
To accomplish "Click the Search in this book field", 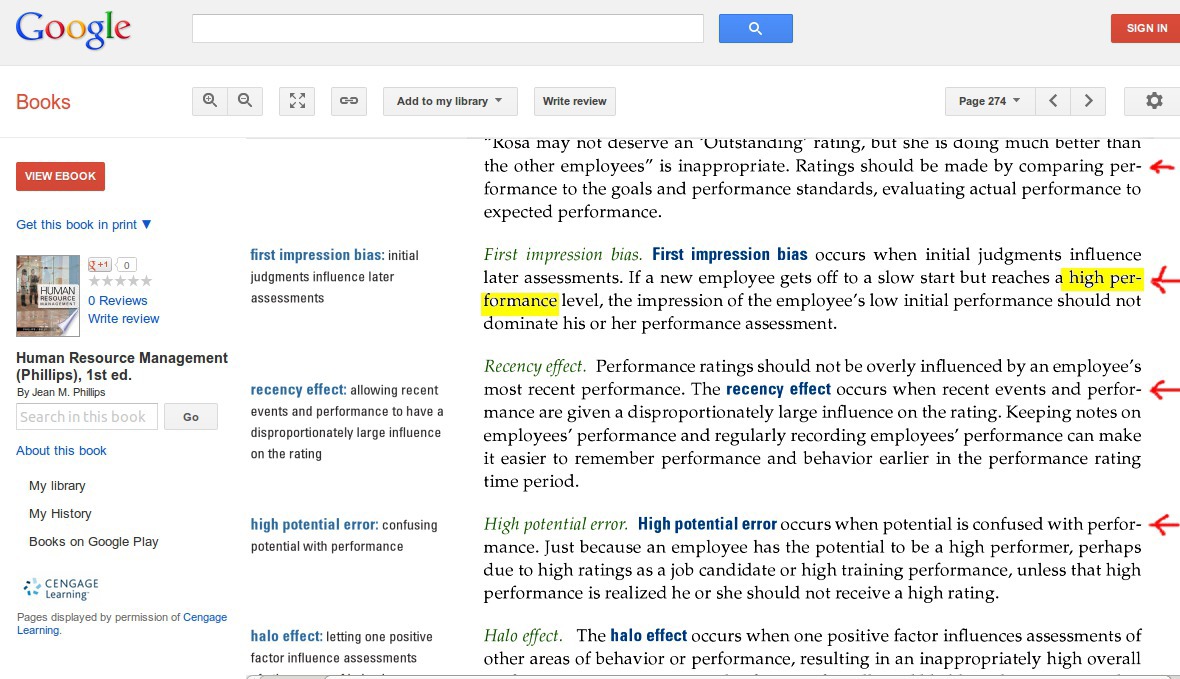I will pyautogui.click(x=87, y=417).
